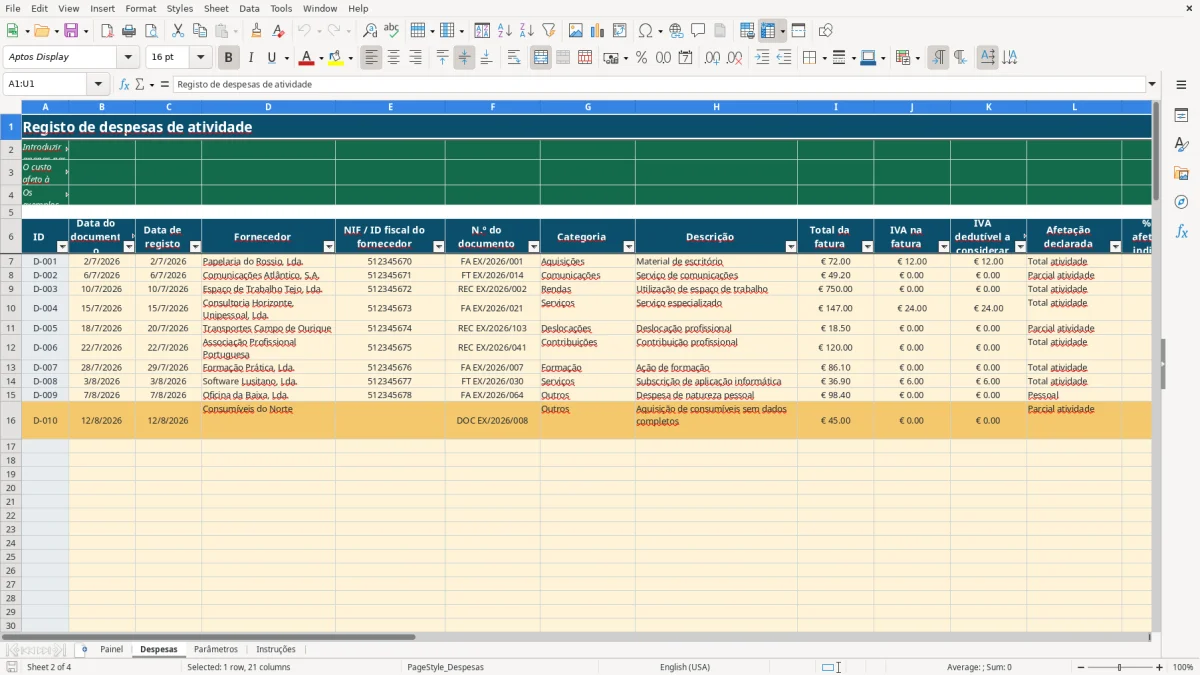Click Add Decimal Place icon
The width and height of the screenshot is (1200, 675).
[x=712, y=58]
